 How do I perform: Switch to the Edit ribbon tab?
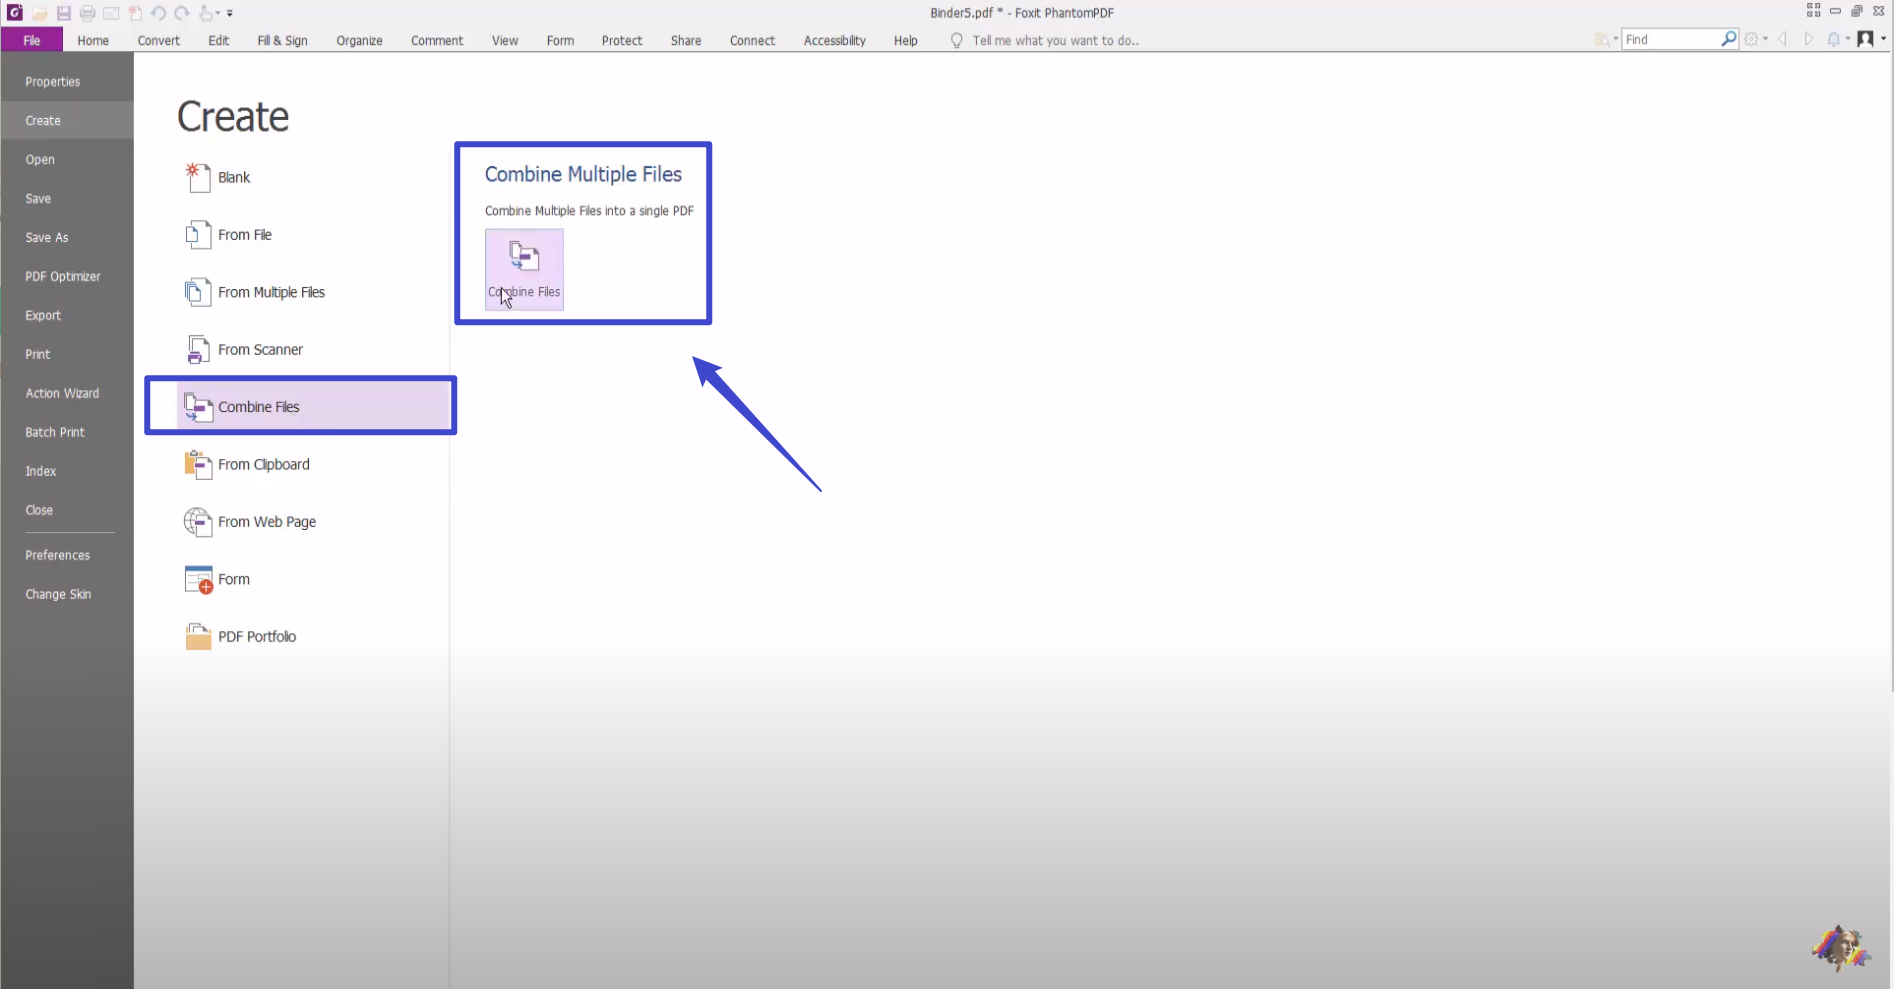(x=219, y=41)
